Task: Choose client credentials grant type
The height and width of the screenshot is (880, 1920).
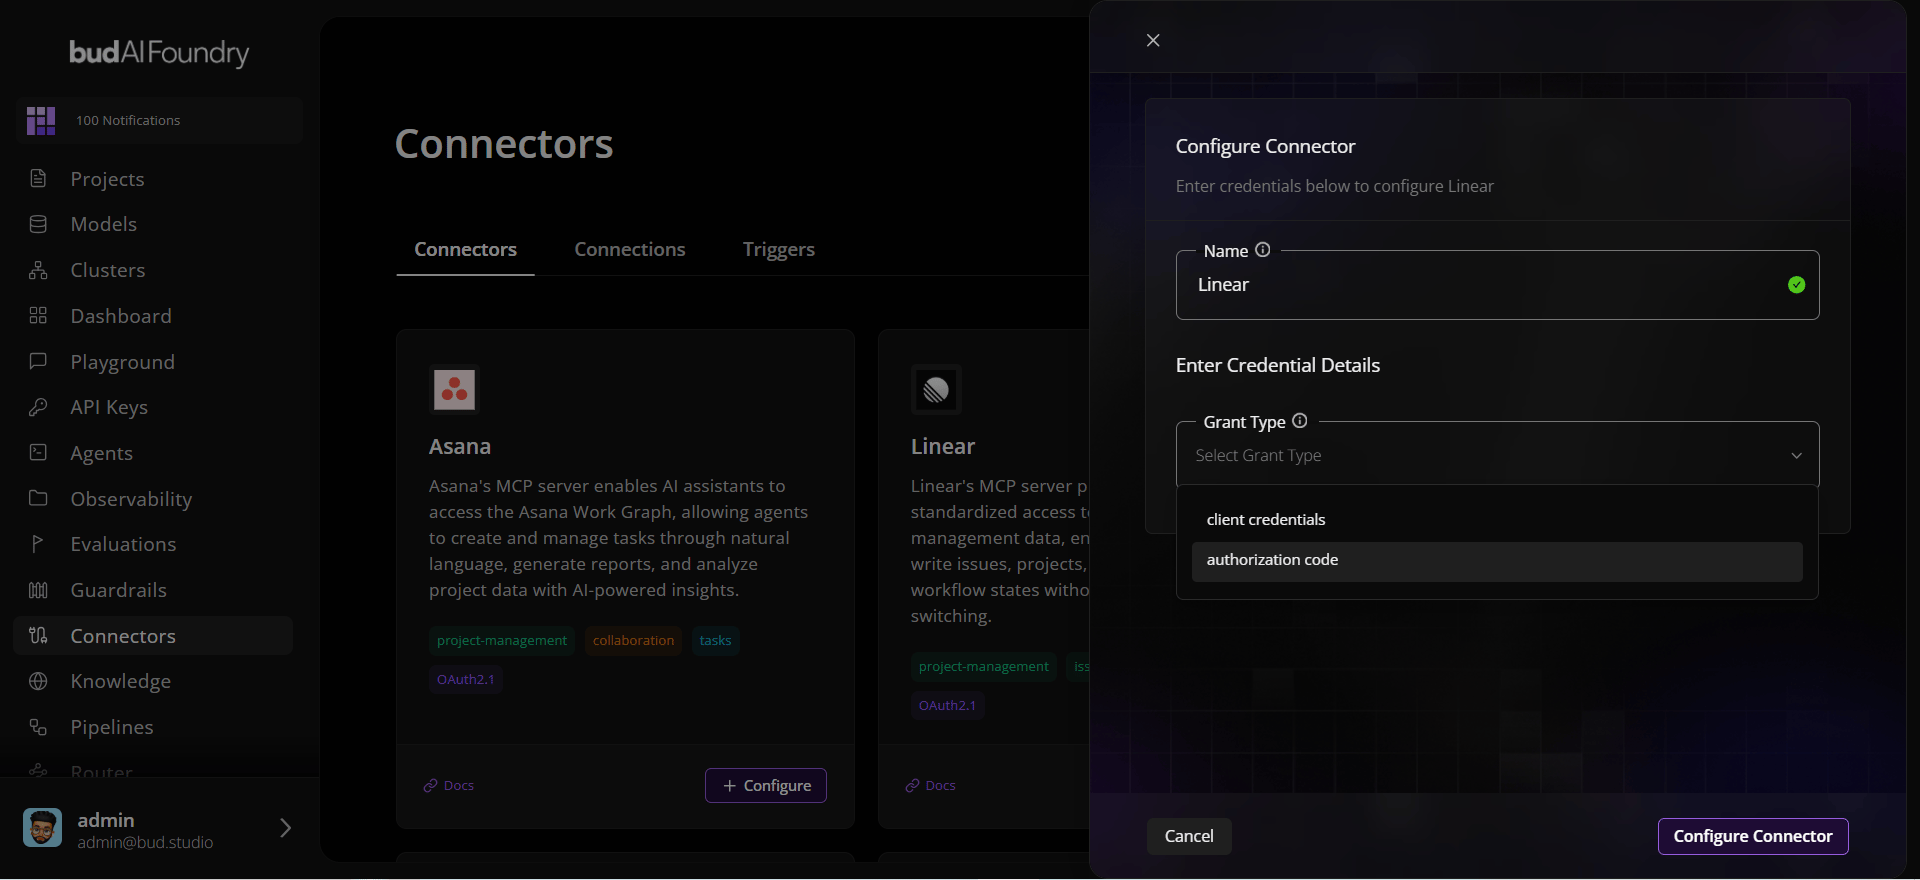Action: pos(1497,520)
